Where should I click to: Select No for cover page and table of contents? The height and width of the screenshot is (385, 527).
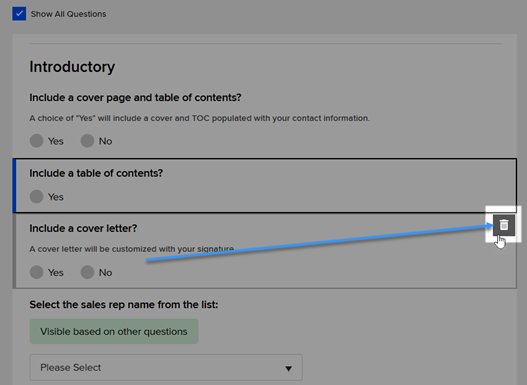(87, 141)
